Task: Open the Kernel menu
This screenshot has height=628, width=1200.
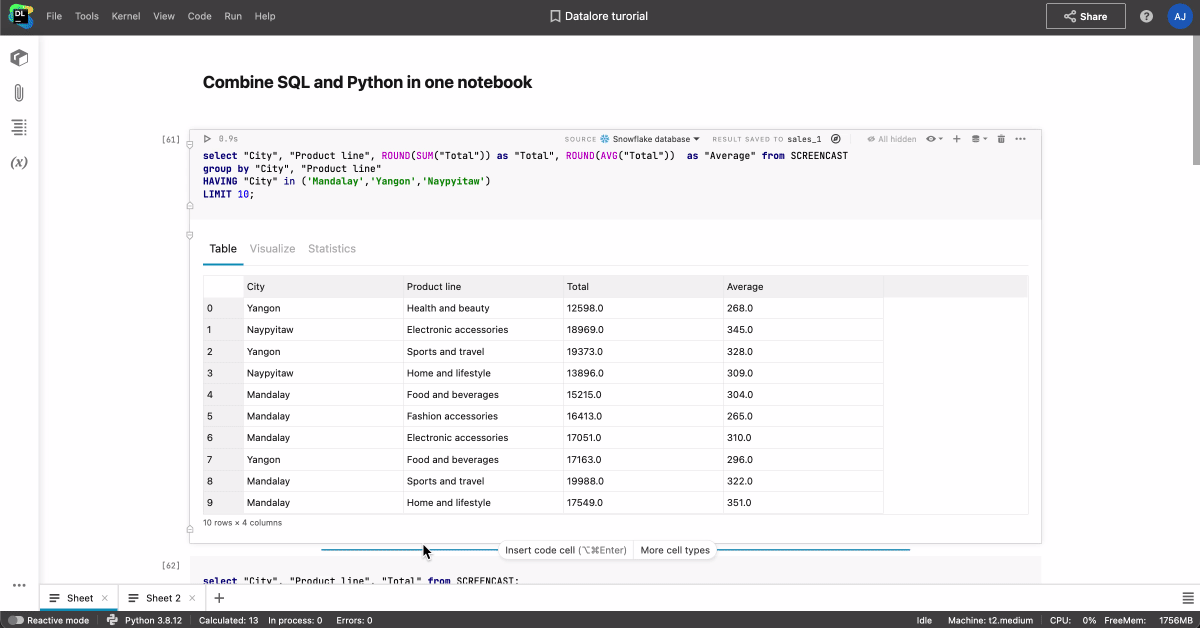Action: (126, 16)
